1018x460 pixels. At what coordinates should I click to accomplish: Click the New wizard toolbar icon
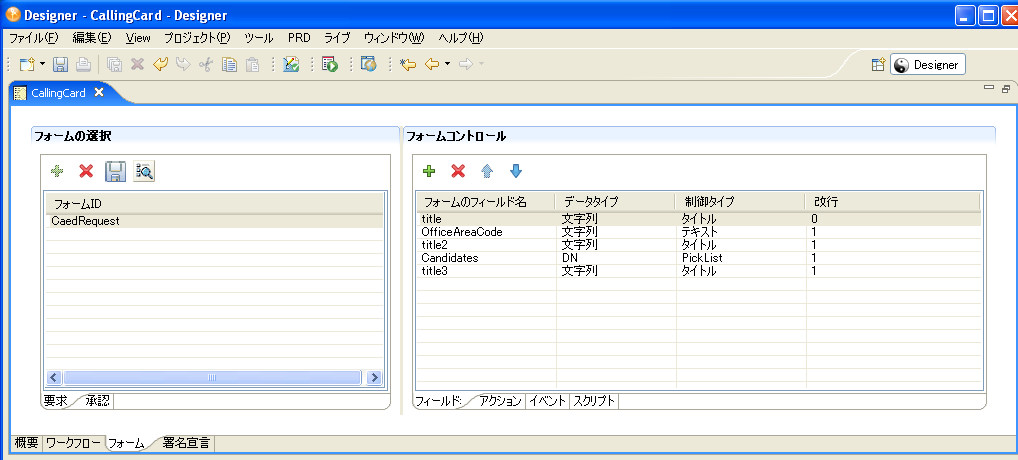pos(27,64)
